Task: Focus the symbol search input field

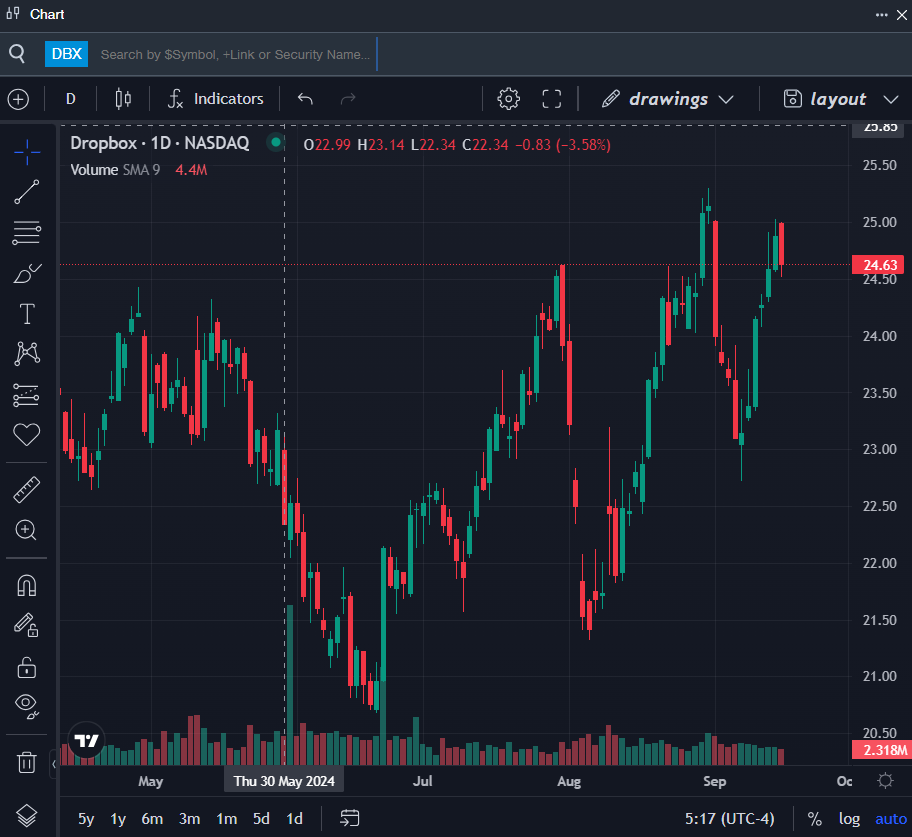Action: [x=235, y=55]
